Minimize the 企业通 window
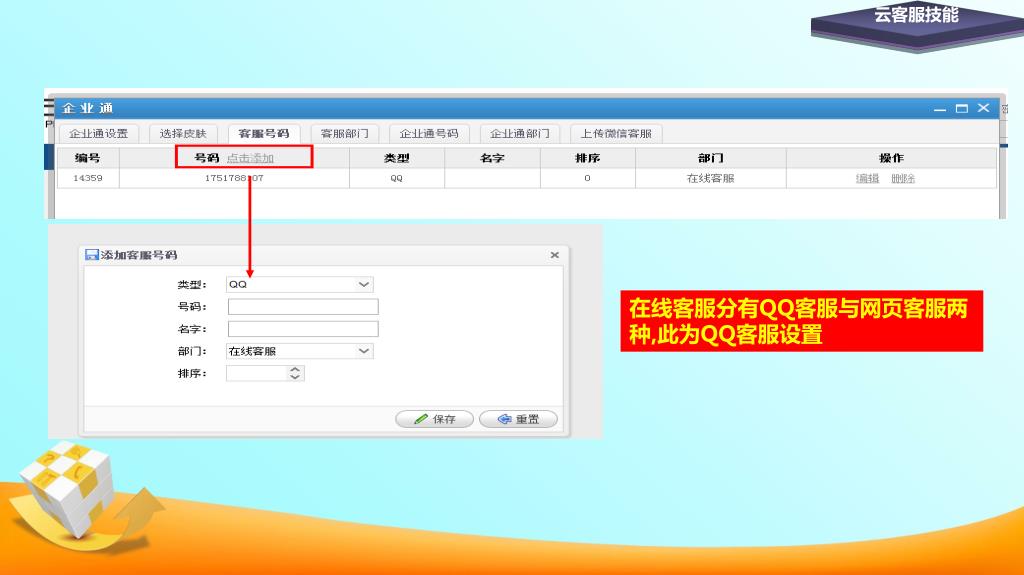This screenshot has height=575, width=1024. (940, 109)
